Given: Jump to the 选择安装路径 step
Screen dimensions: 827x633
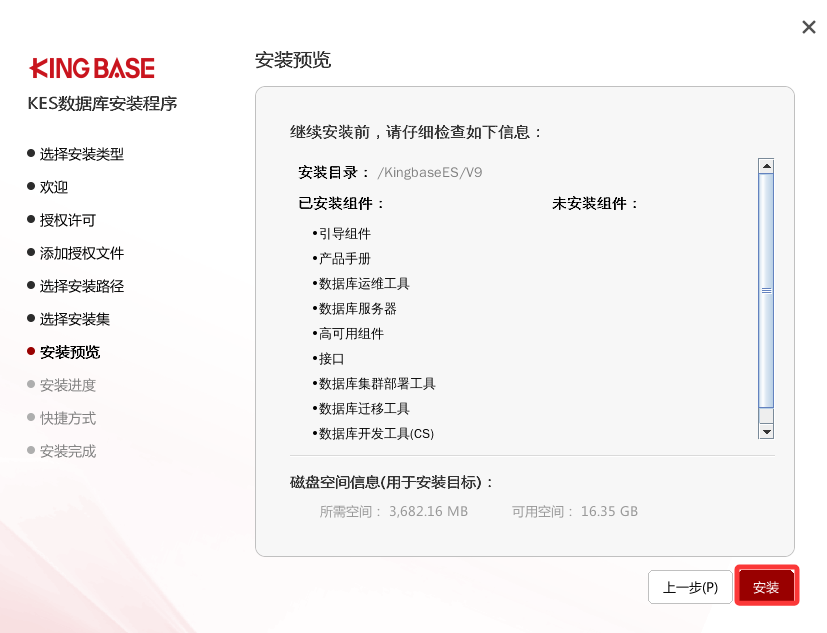Looking at the screenshot, I should pos(81,286).
